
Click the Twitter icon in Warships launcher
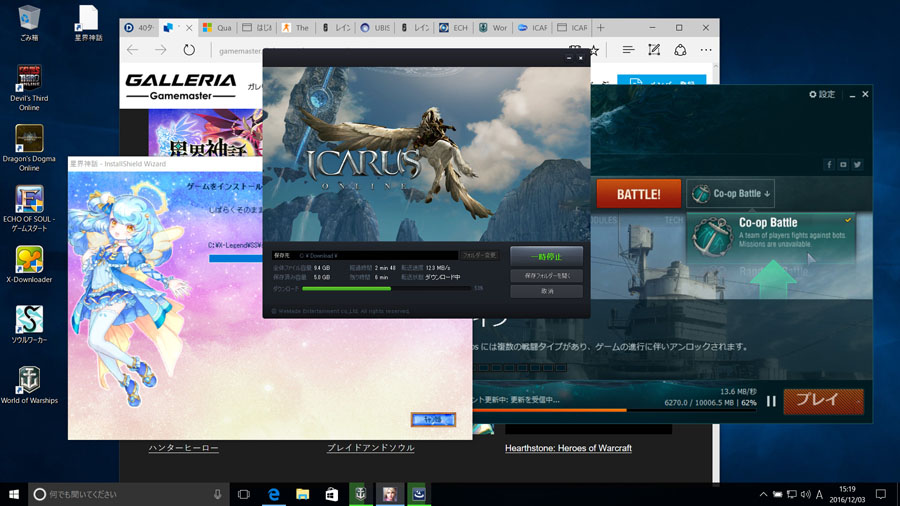(x=857, y=164)
